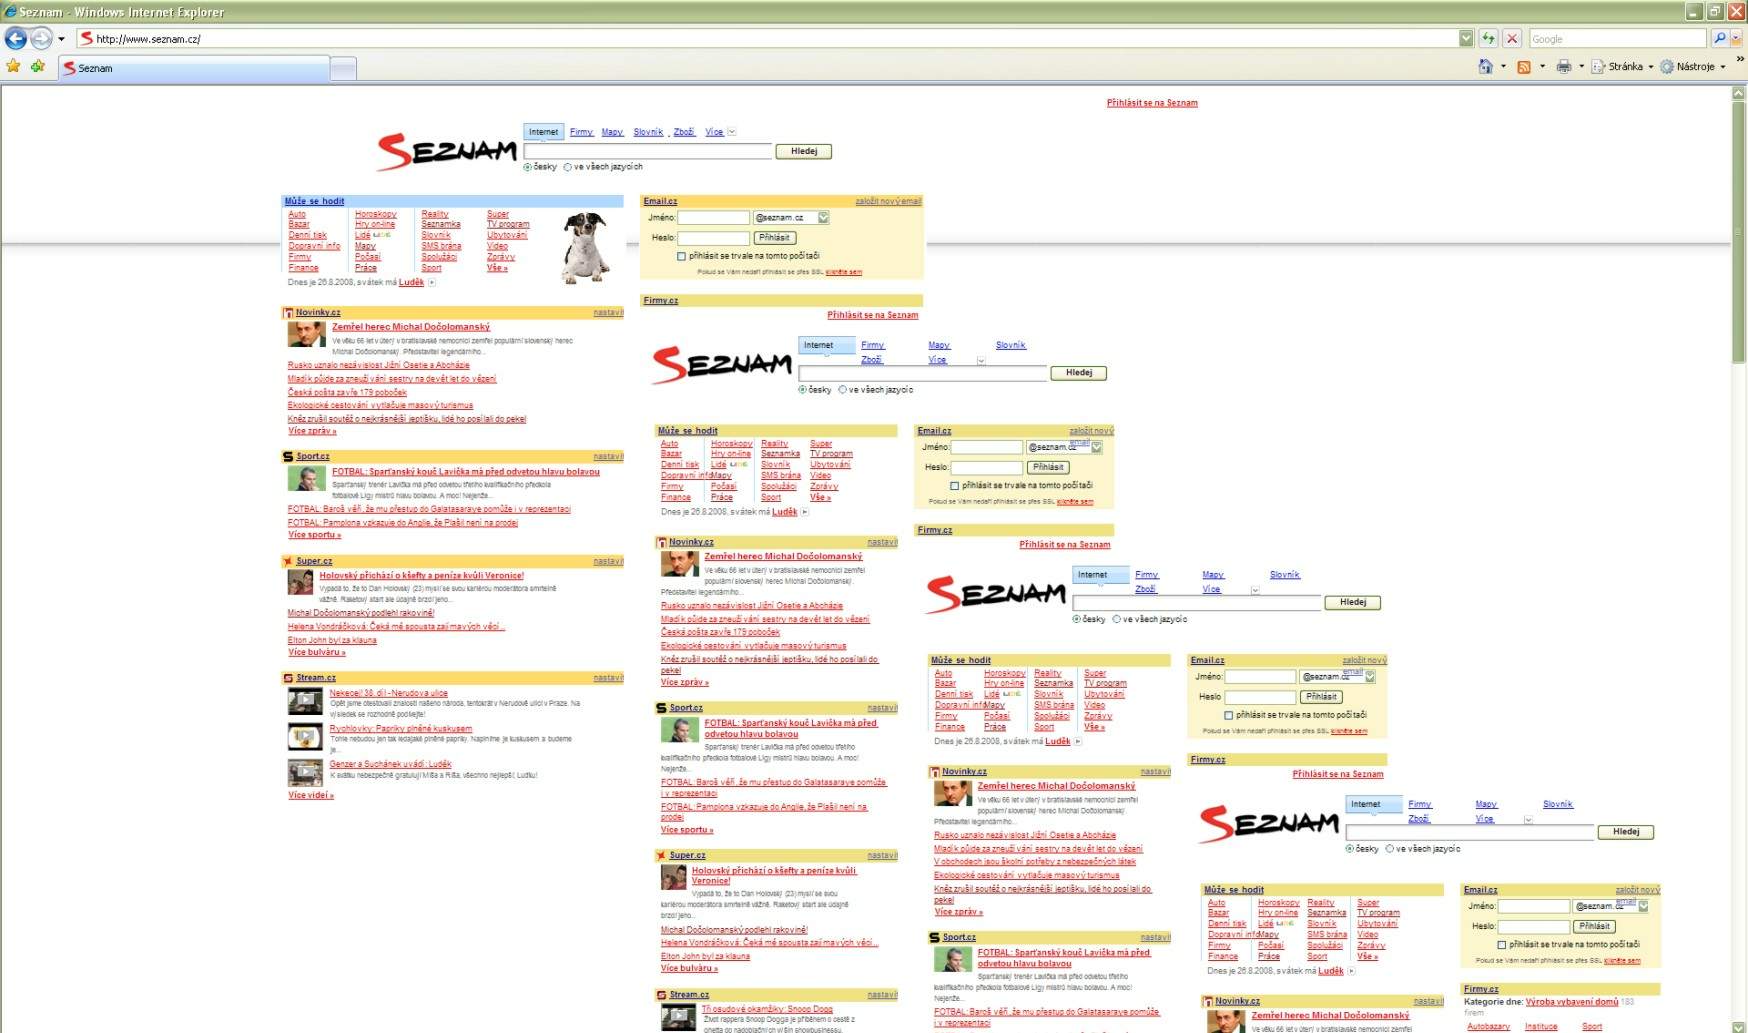Select 'Slovník' tab in outermost search
The height and width of the screenshot is (1033, 1748).
648,132
